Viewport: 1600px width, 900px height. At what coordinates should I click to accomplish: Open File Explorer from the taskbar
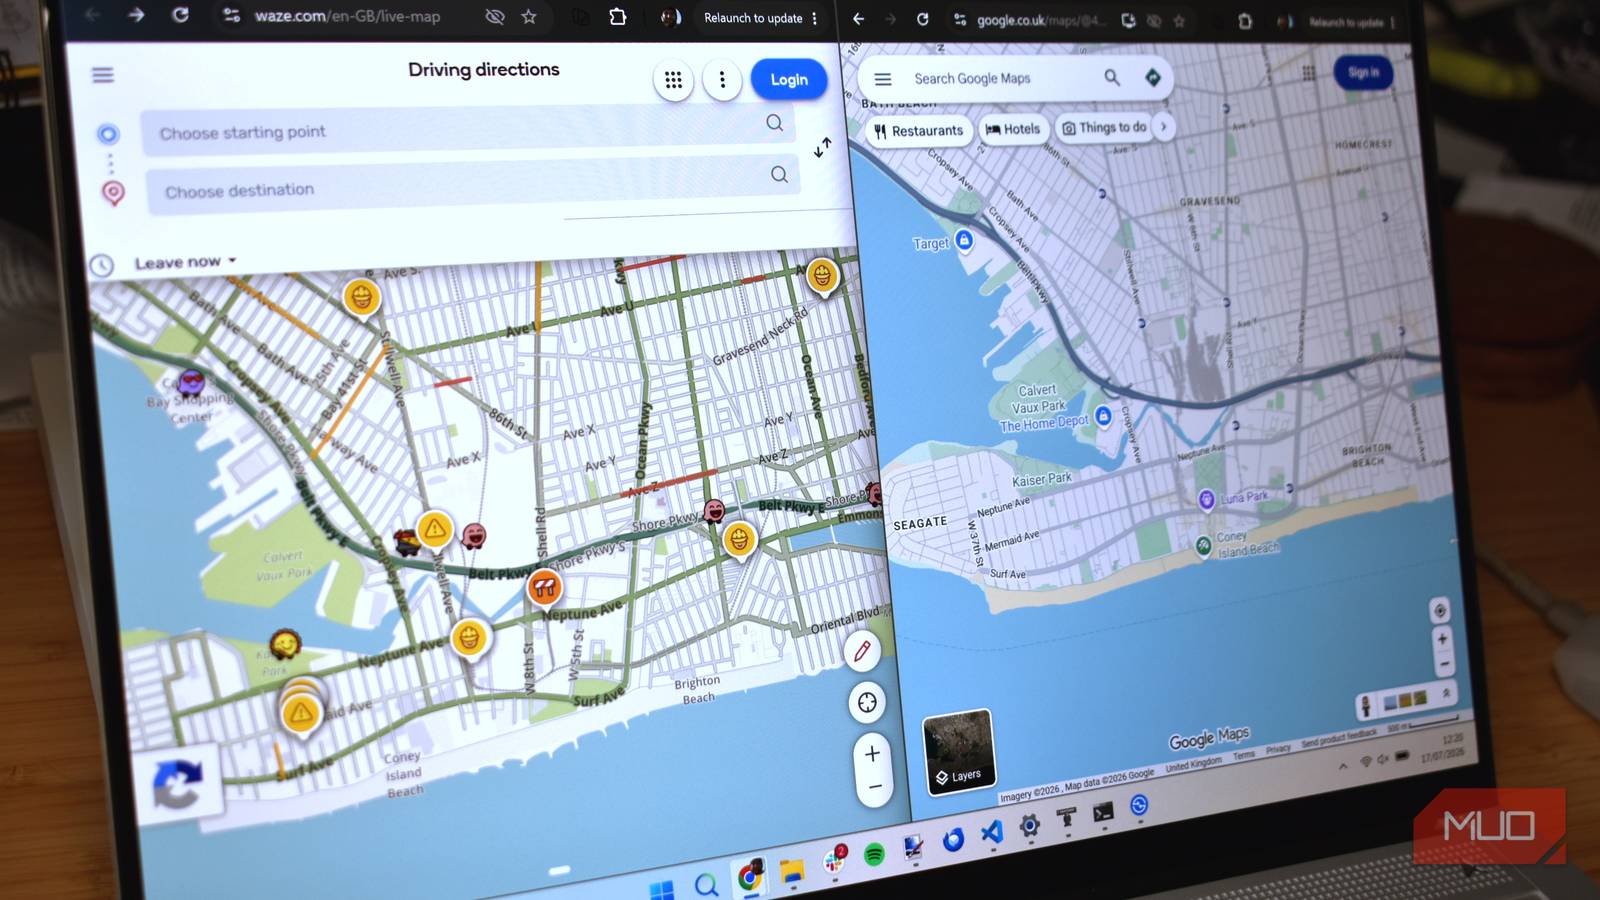792,872
